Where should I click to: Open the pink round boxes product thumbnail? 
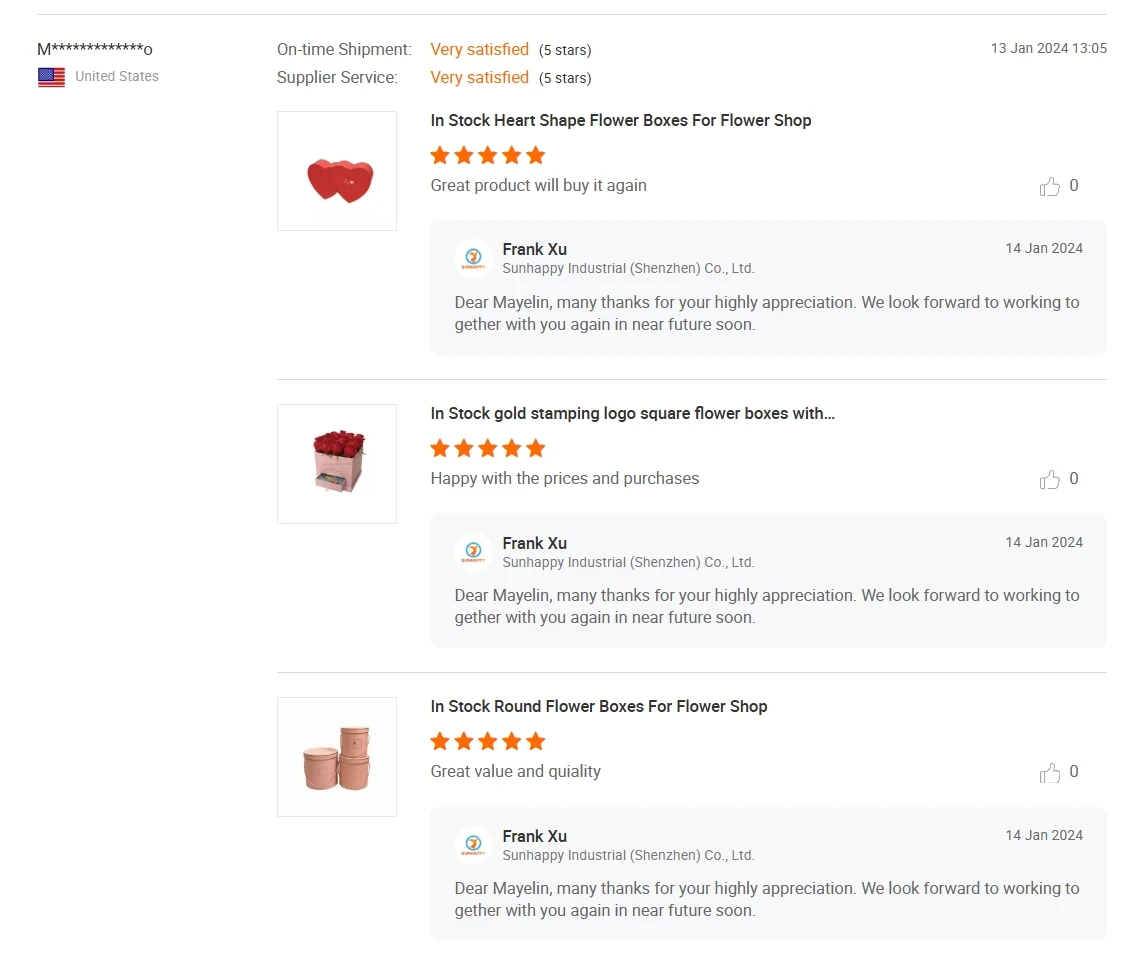point(337,757)
